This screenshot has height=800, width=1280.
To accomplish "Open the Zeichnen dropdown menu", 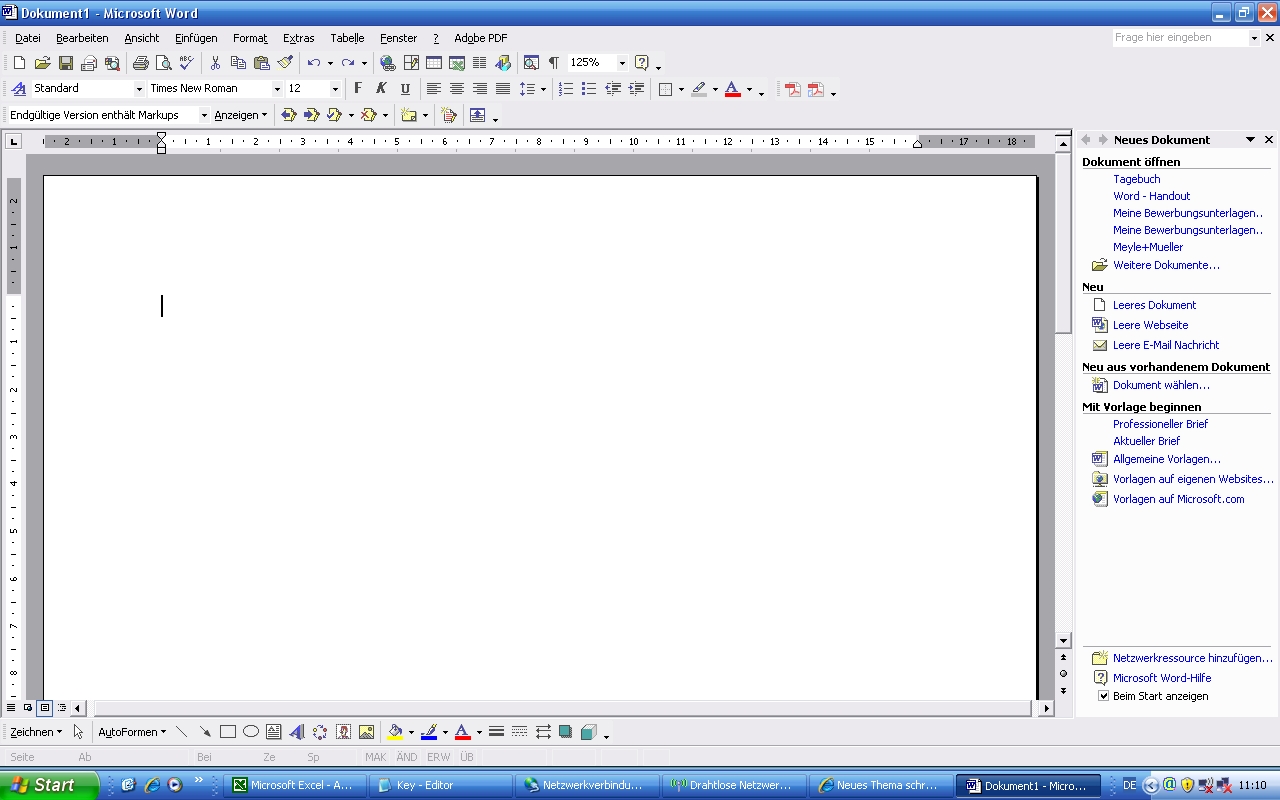I will click(36, 732).
